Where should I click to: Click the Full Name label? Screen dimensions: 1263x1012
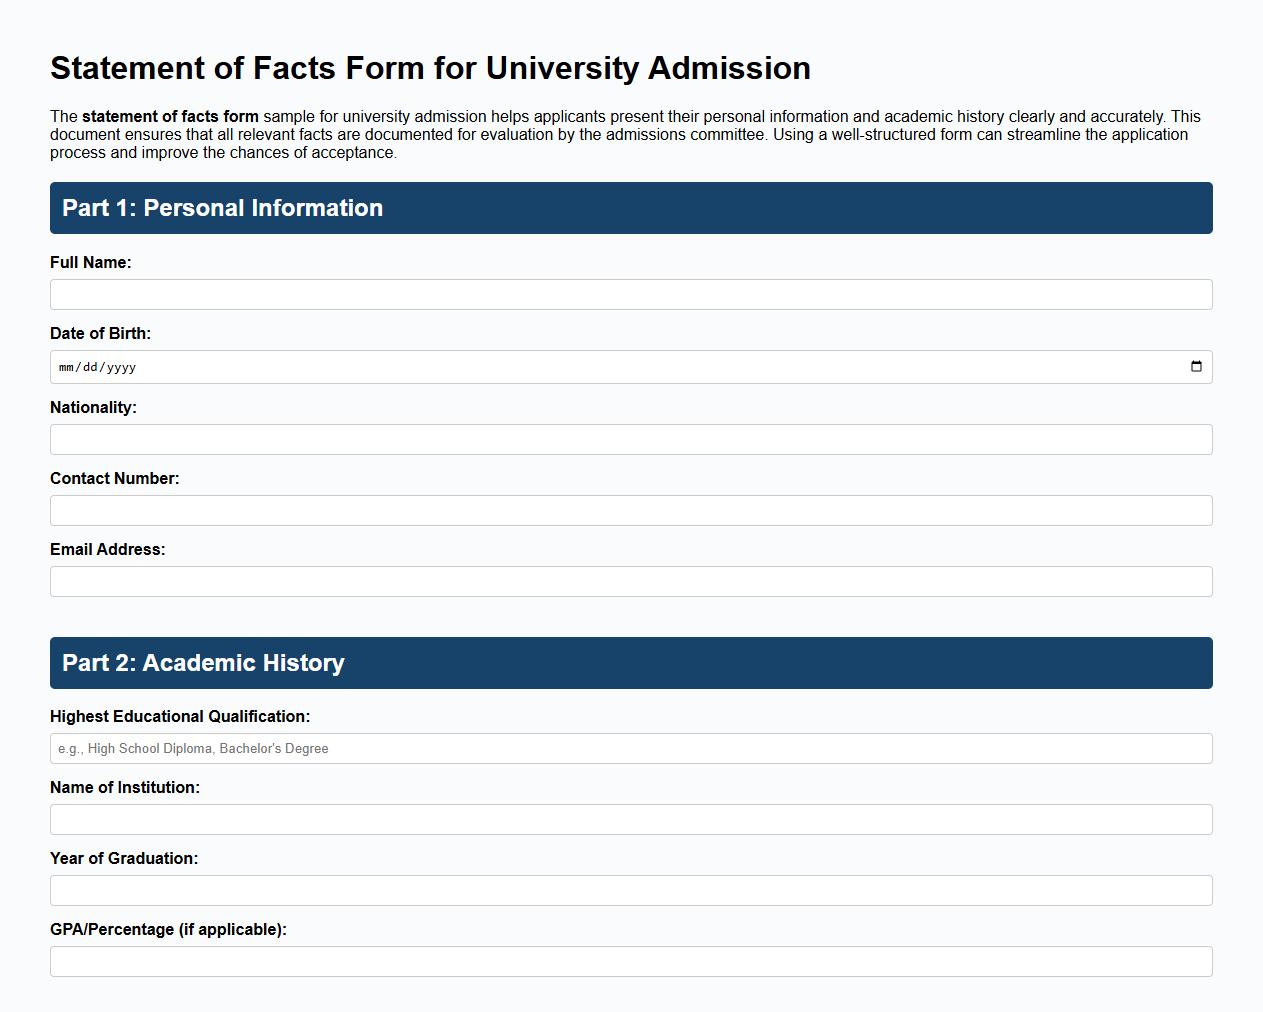(x=91, y=262)
